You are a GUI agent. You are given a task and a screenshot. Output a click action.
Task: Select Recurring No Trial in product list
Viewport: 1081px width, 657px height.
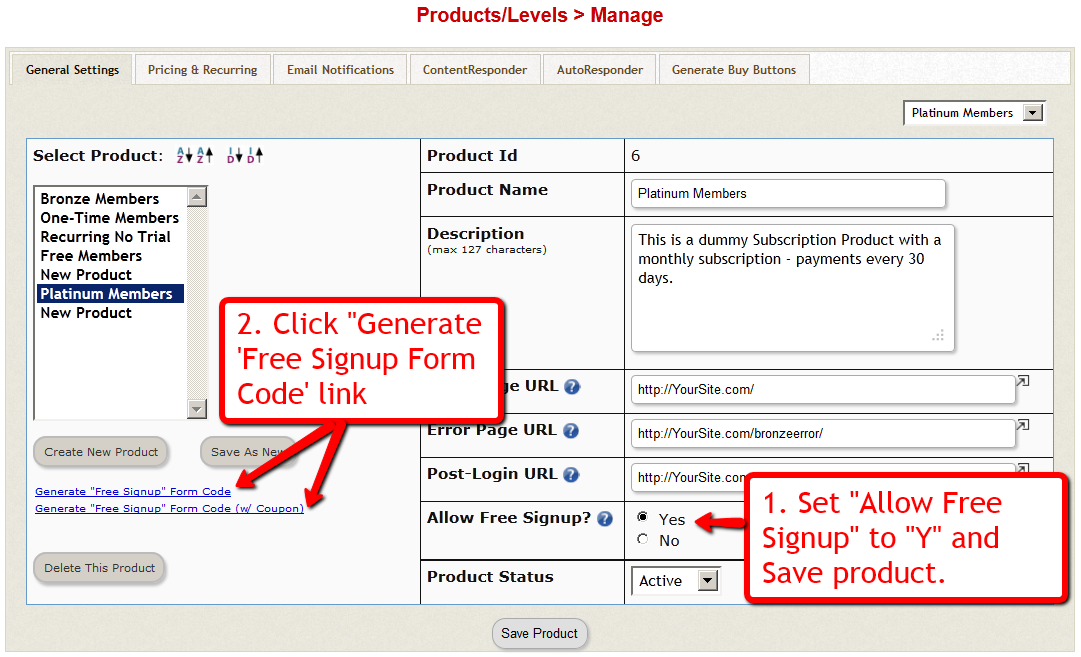(110, 237)
